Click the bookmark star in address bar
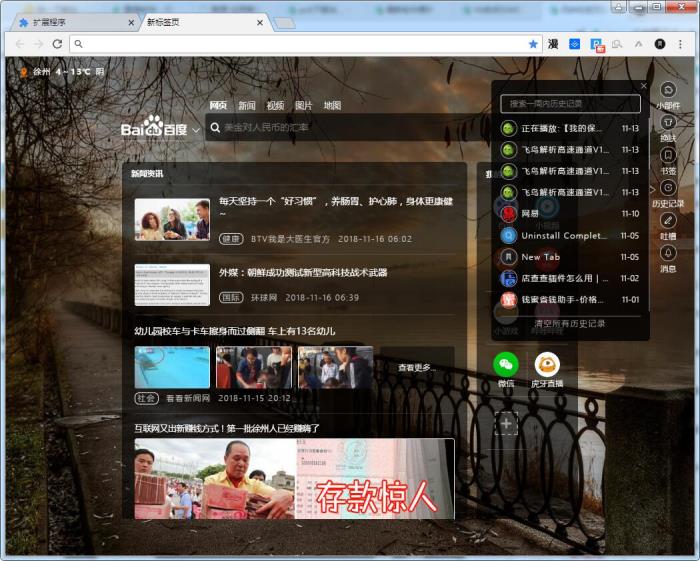 (x=533, y=44)
